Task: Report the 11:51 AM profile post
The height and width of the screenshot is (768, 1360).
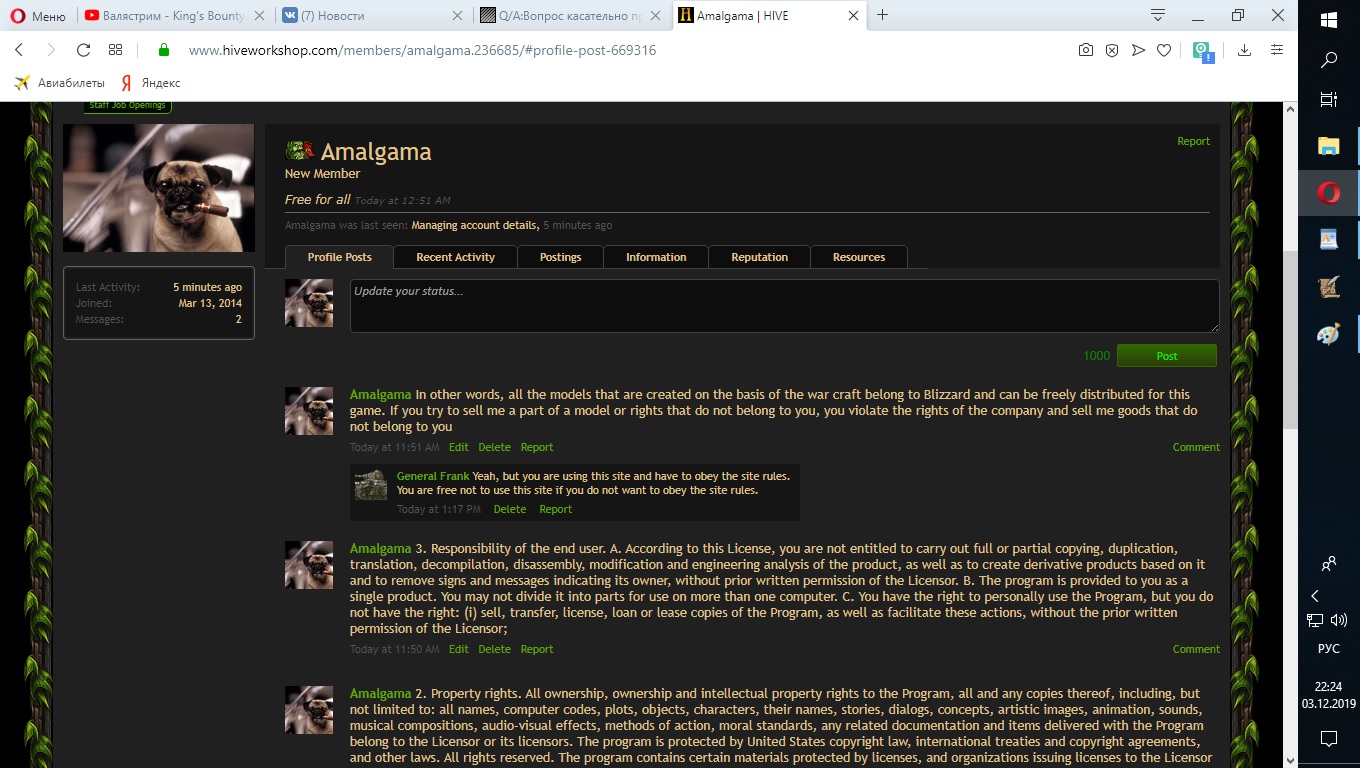Action: (537, 447)
